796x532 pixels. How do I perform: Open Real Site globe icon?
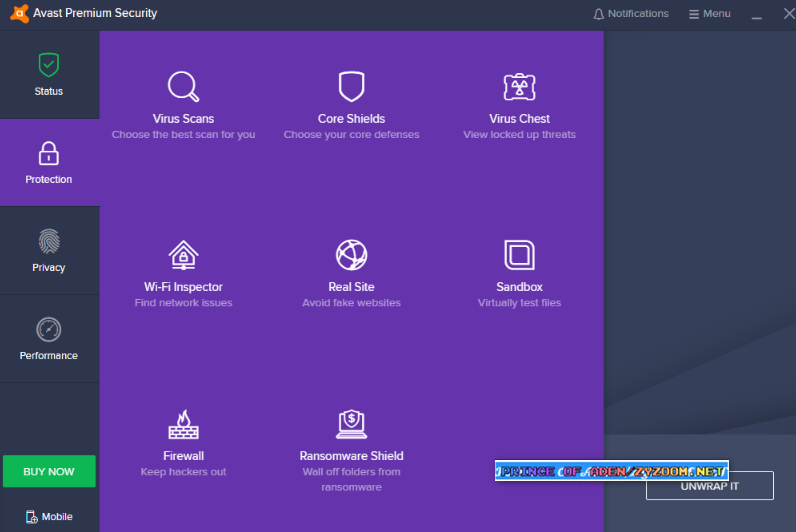pyautogui.click(x=351, y=255)
